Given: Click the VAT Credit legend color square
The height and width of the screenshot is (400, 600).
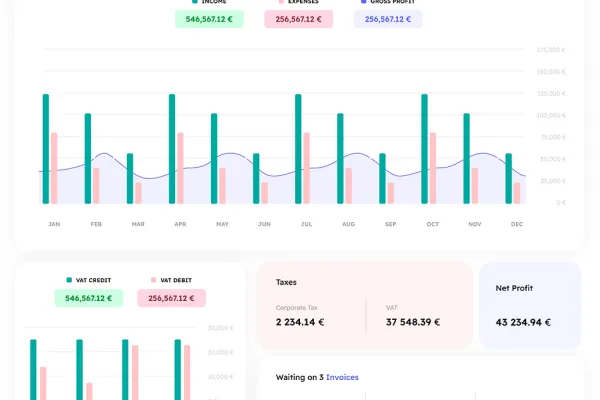Looking at the screenshot, I should pyautogui.click(x=69, y=280).
